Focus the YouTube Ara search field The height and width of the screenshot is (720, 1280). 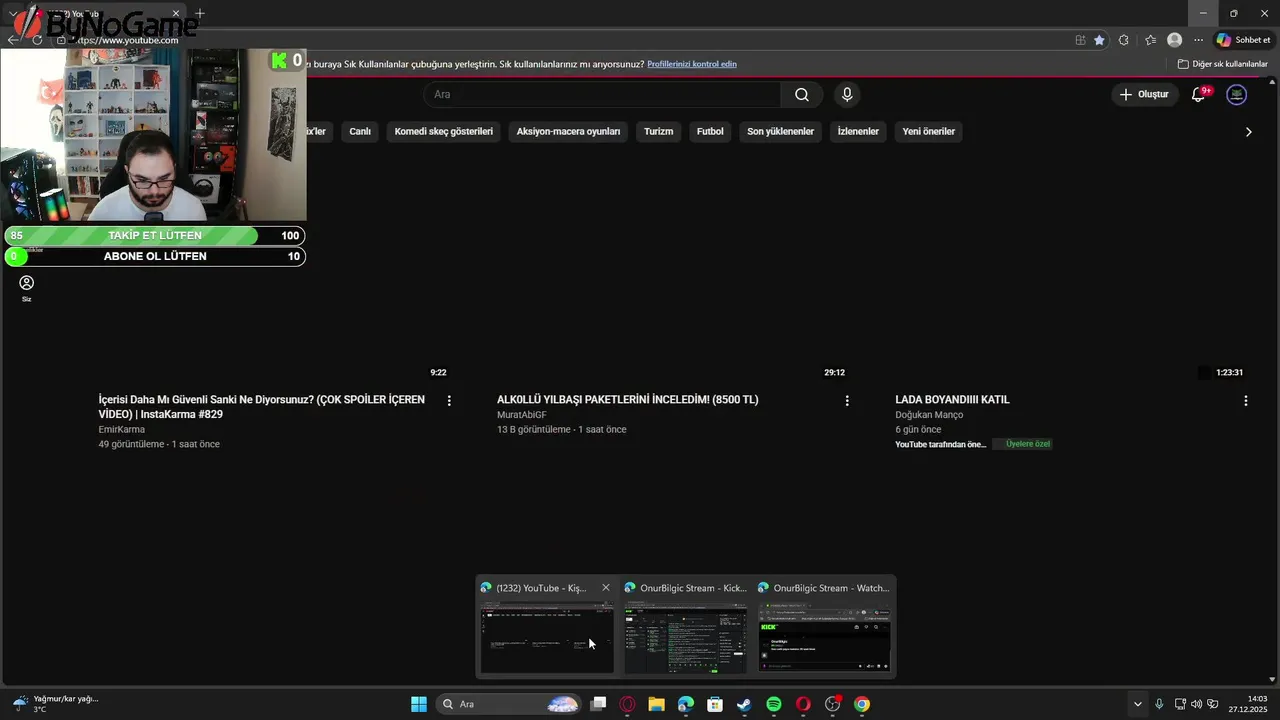(602, 94)
